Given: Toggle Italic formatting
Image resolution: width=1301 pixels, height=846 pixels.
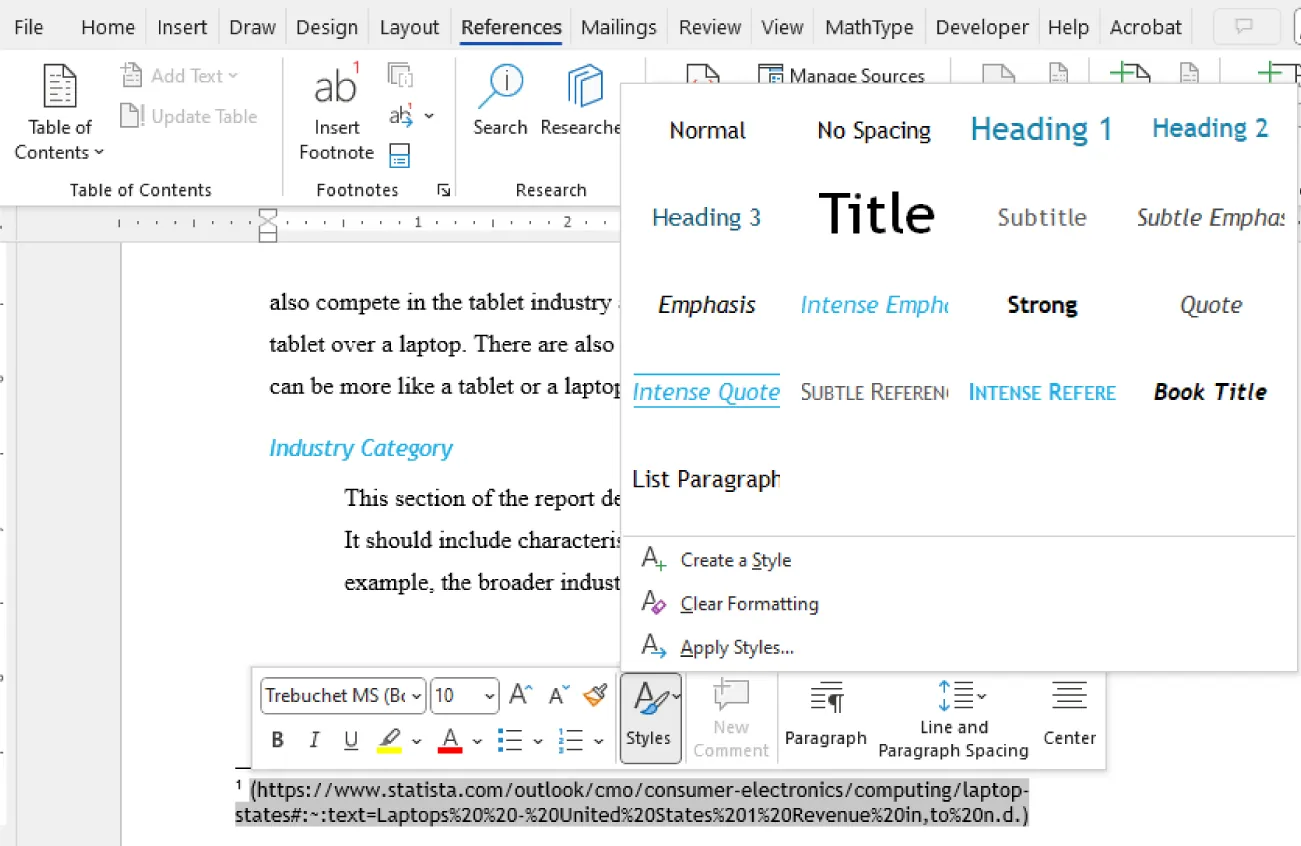Looking at the screenshot, I should 313,739.
